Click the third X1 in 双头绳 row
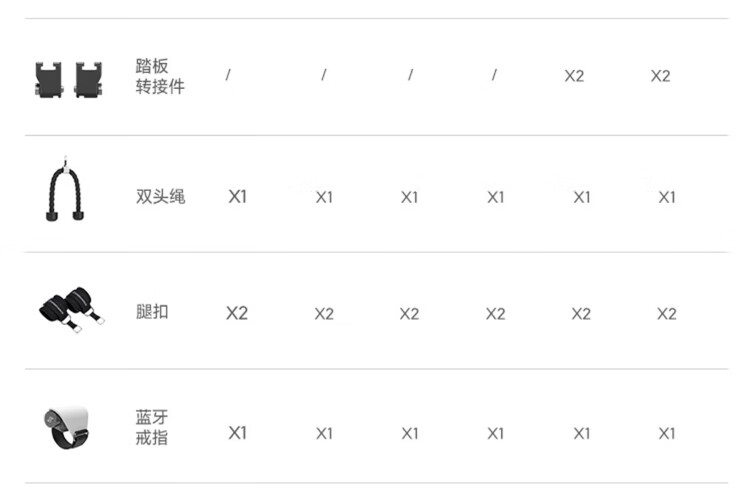The image size is (750, 502). [x=409, y=197]
